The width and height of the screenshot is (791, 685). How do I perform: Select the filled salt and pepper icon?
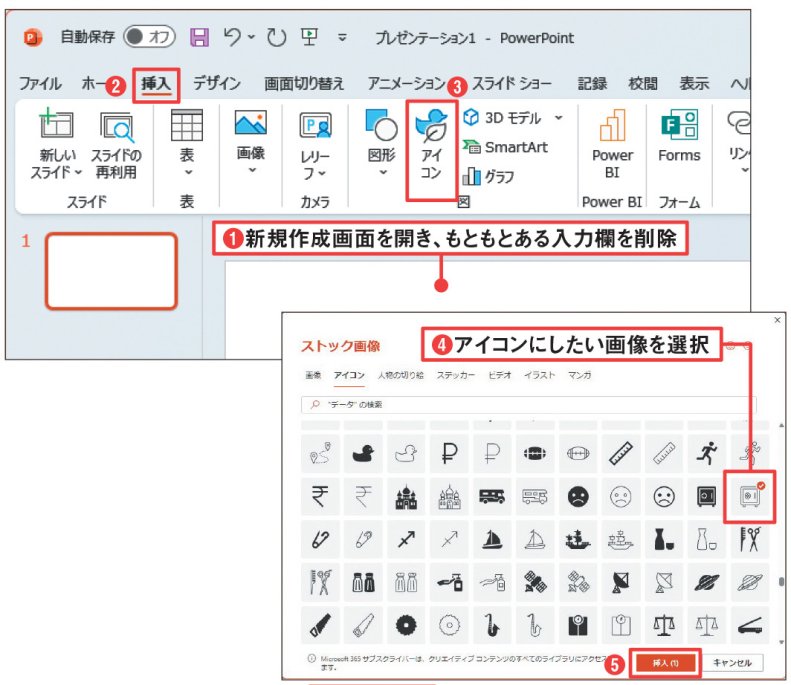pyautogui.click(x=363, y=583)
